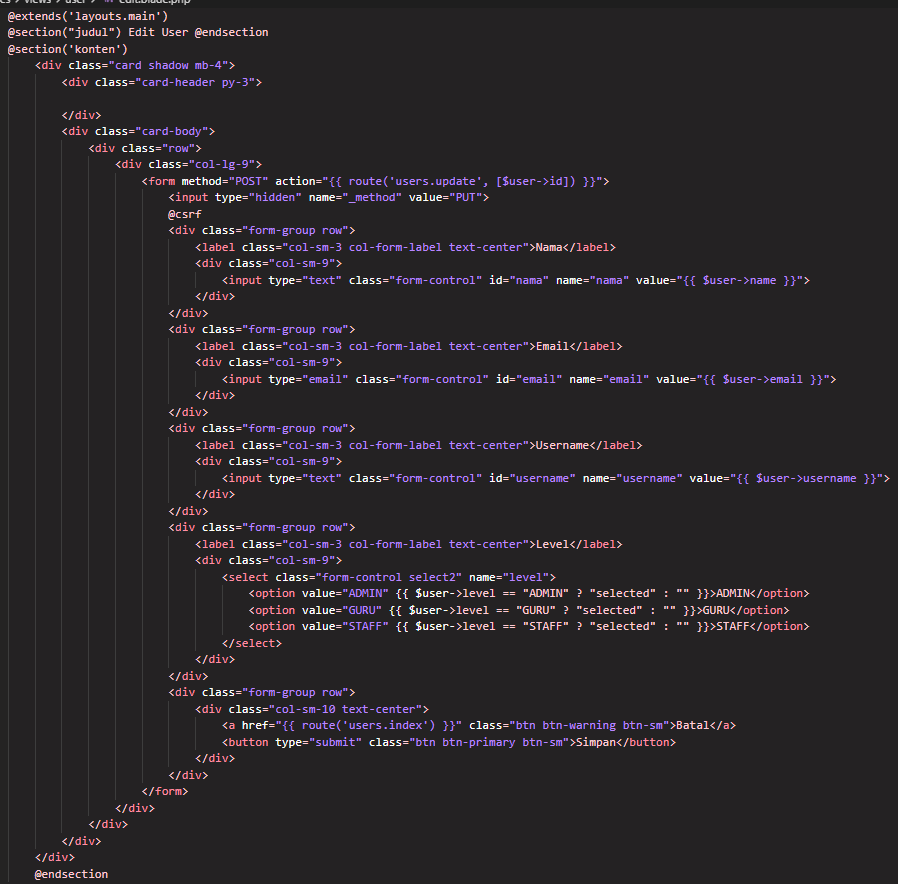Click the "btn btn-warning btn-sm" class value
This screenshot has height=884, width=898.
[x=589, y=726]
